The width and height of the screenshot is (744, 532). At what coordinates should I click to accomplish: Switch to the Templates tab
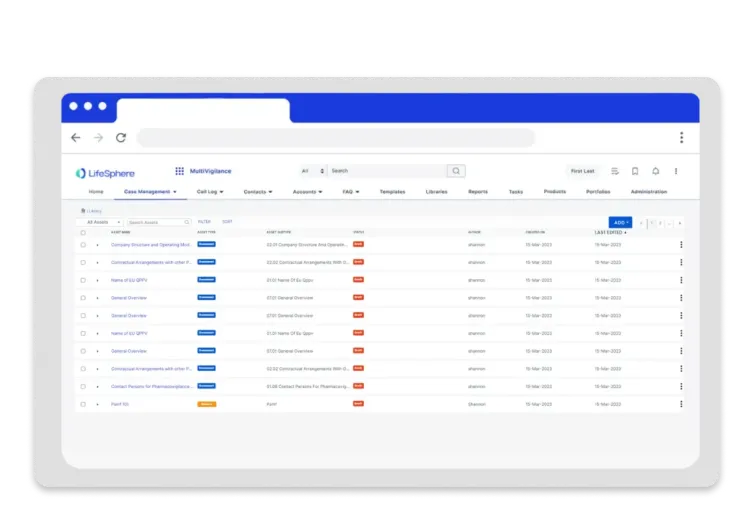pyautogui.click(x=392, y=192)
